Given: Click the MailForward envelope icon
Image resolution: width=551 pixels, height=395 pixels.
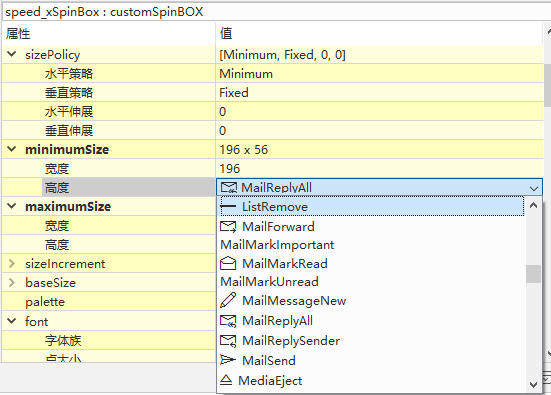Looking at the screenshot, I should click(228, 227).
